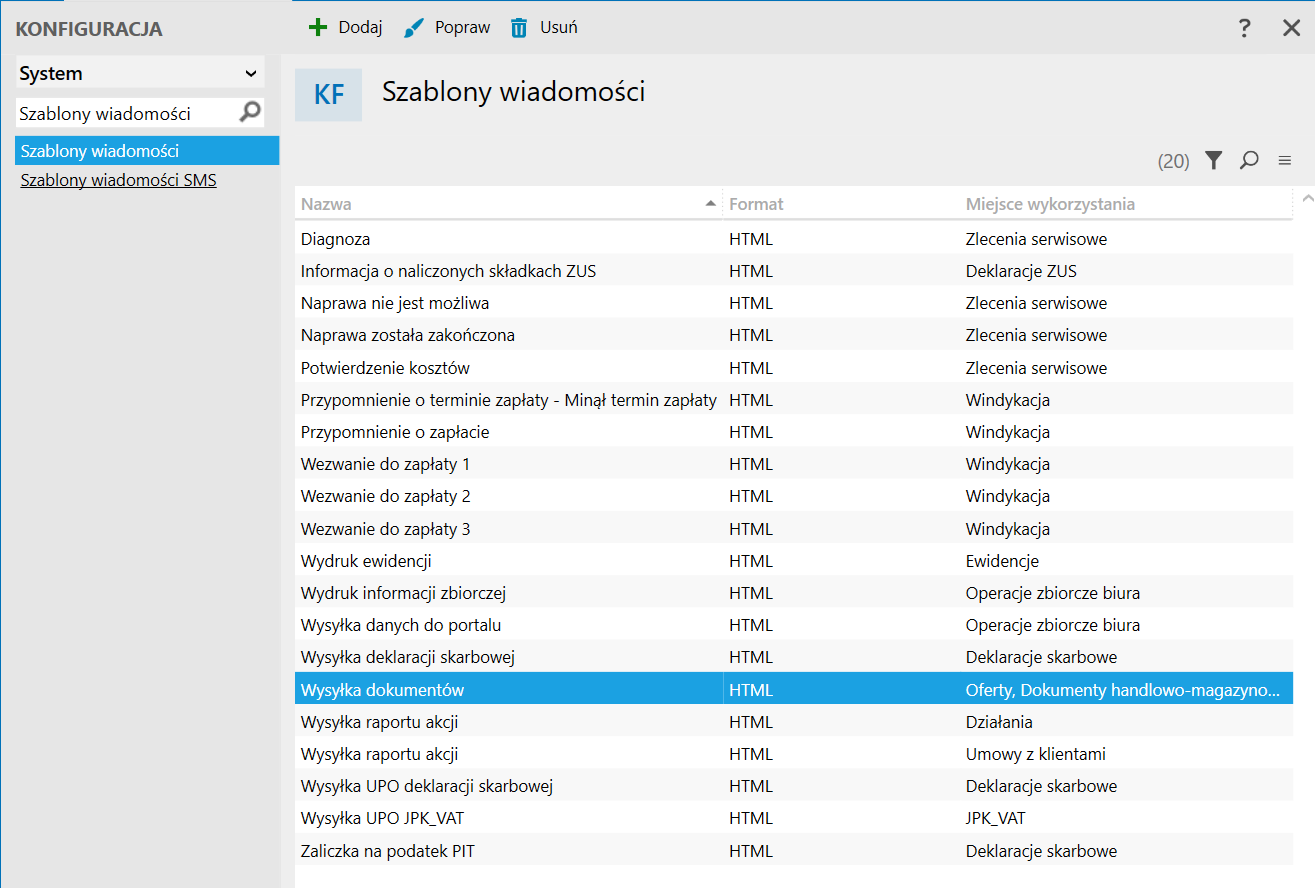The height and width of the screenshot is (888, 1315).
Task: Open help with the question mark icon
Action: point(1244,28)
